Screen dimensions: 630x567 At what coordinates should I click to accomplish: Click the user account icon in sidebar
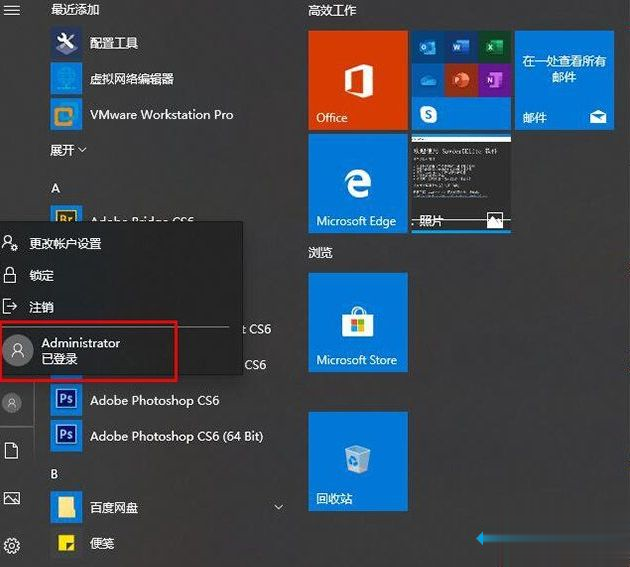pyautogui.click(x=12, y=403)
